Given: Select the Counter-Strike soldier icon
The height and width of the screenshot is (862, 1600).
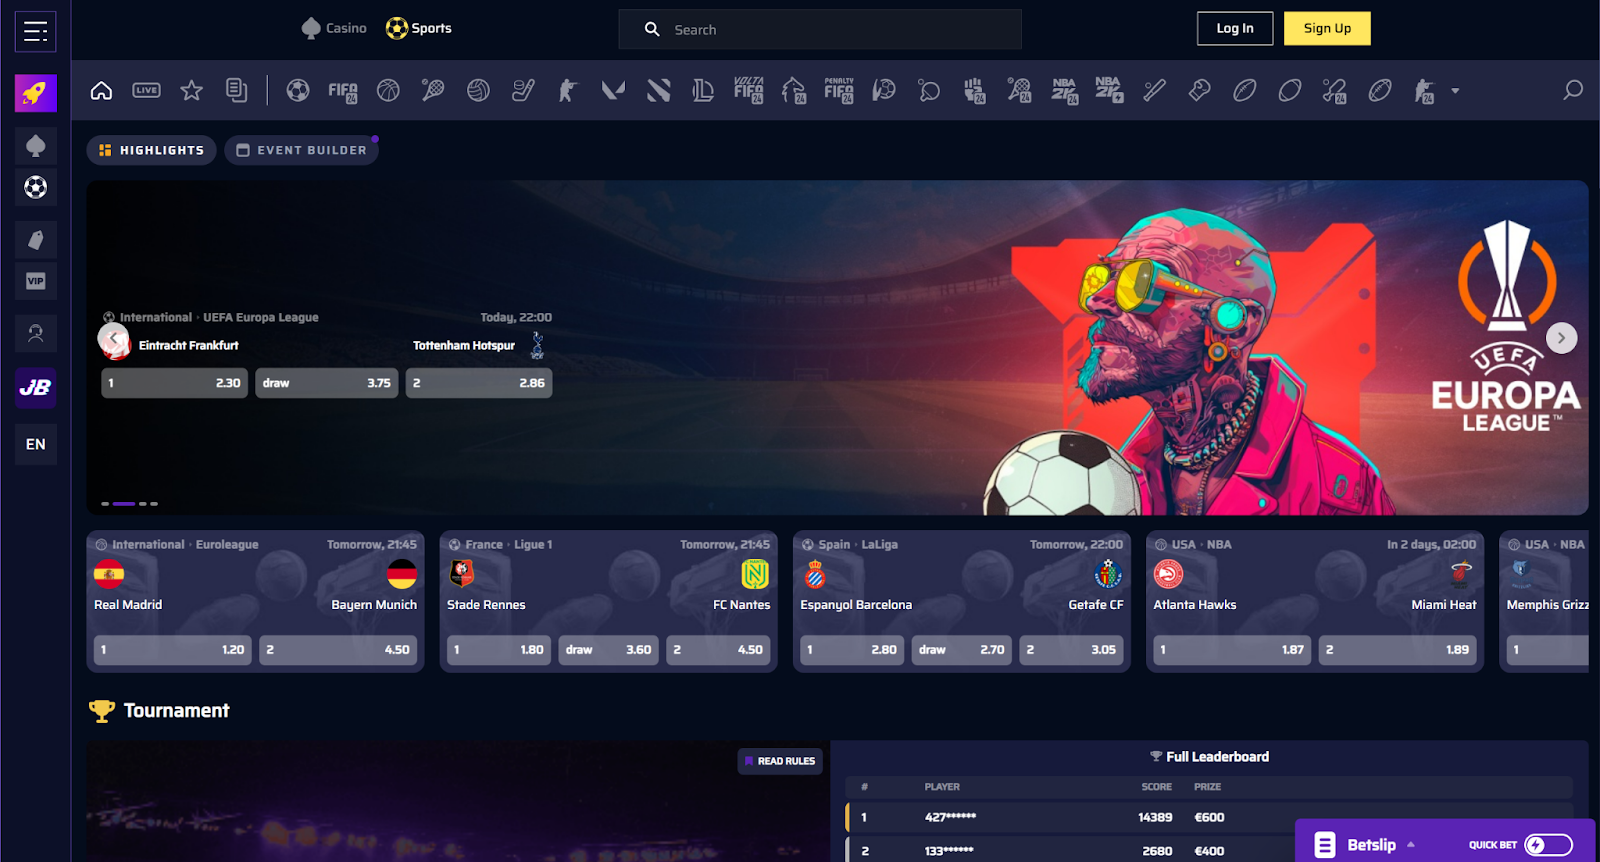Looking at the screenshot, I should tap(568, 91).
